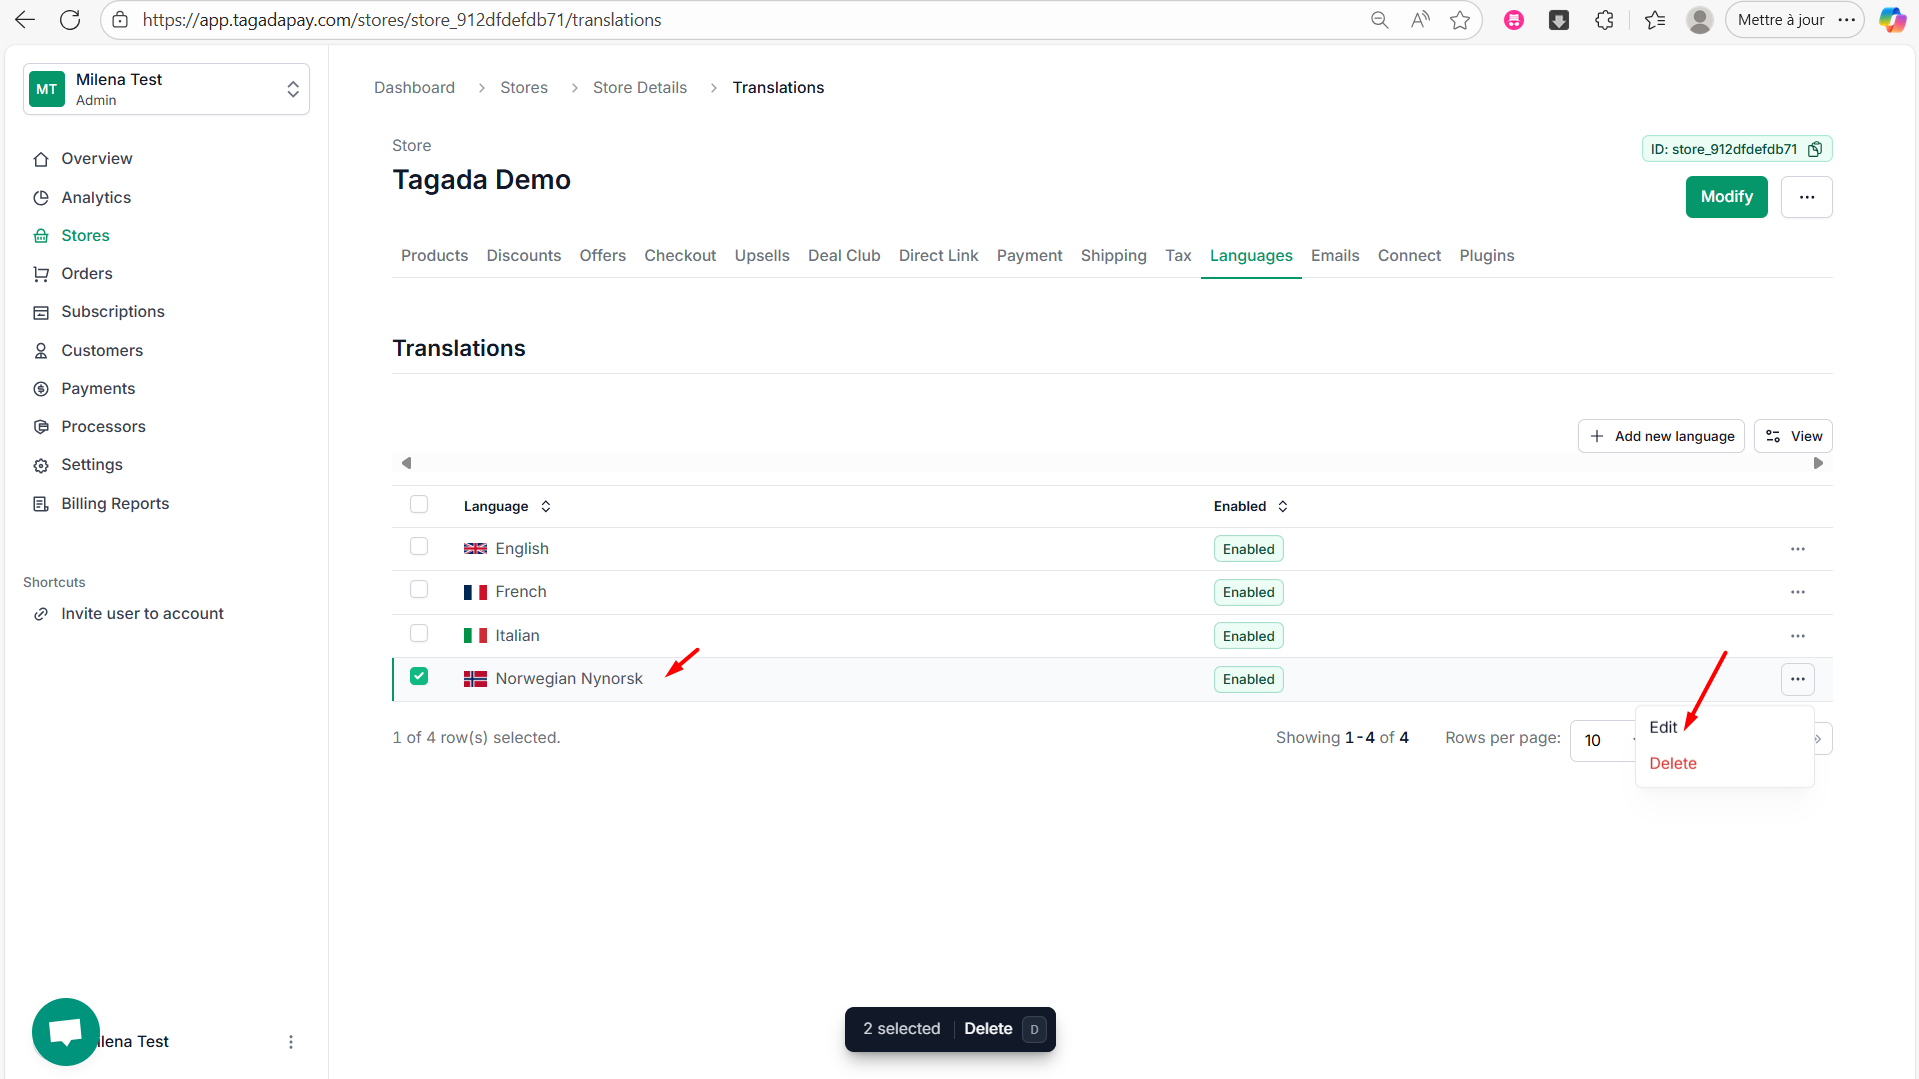The width and height of the screenshot is (1919, 1079).
Task: Check the French row checkbox
Action: (419, 590)
